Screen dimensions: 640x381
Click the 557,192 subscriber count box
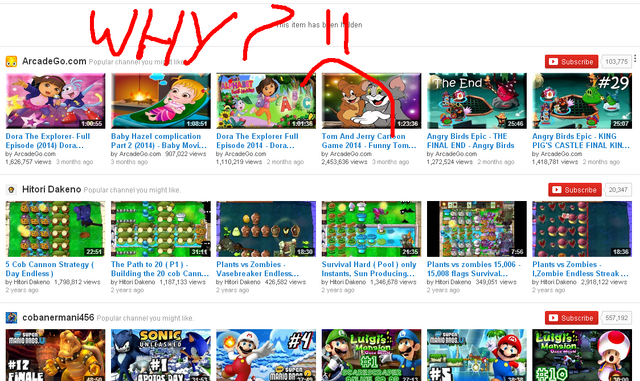click(x=616, y=318)
